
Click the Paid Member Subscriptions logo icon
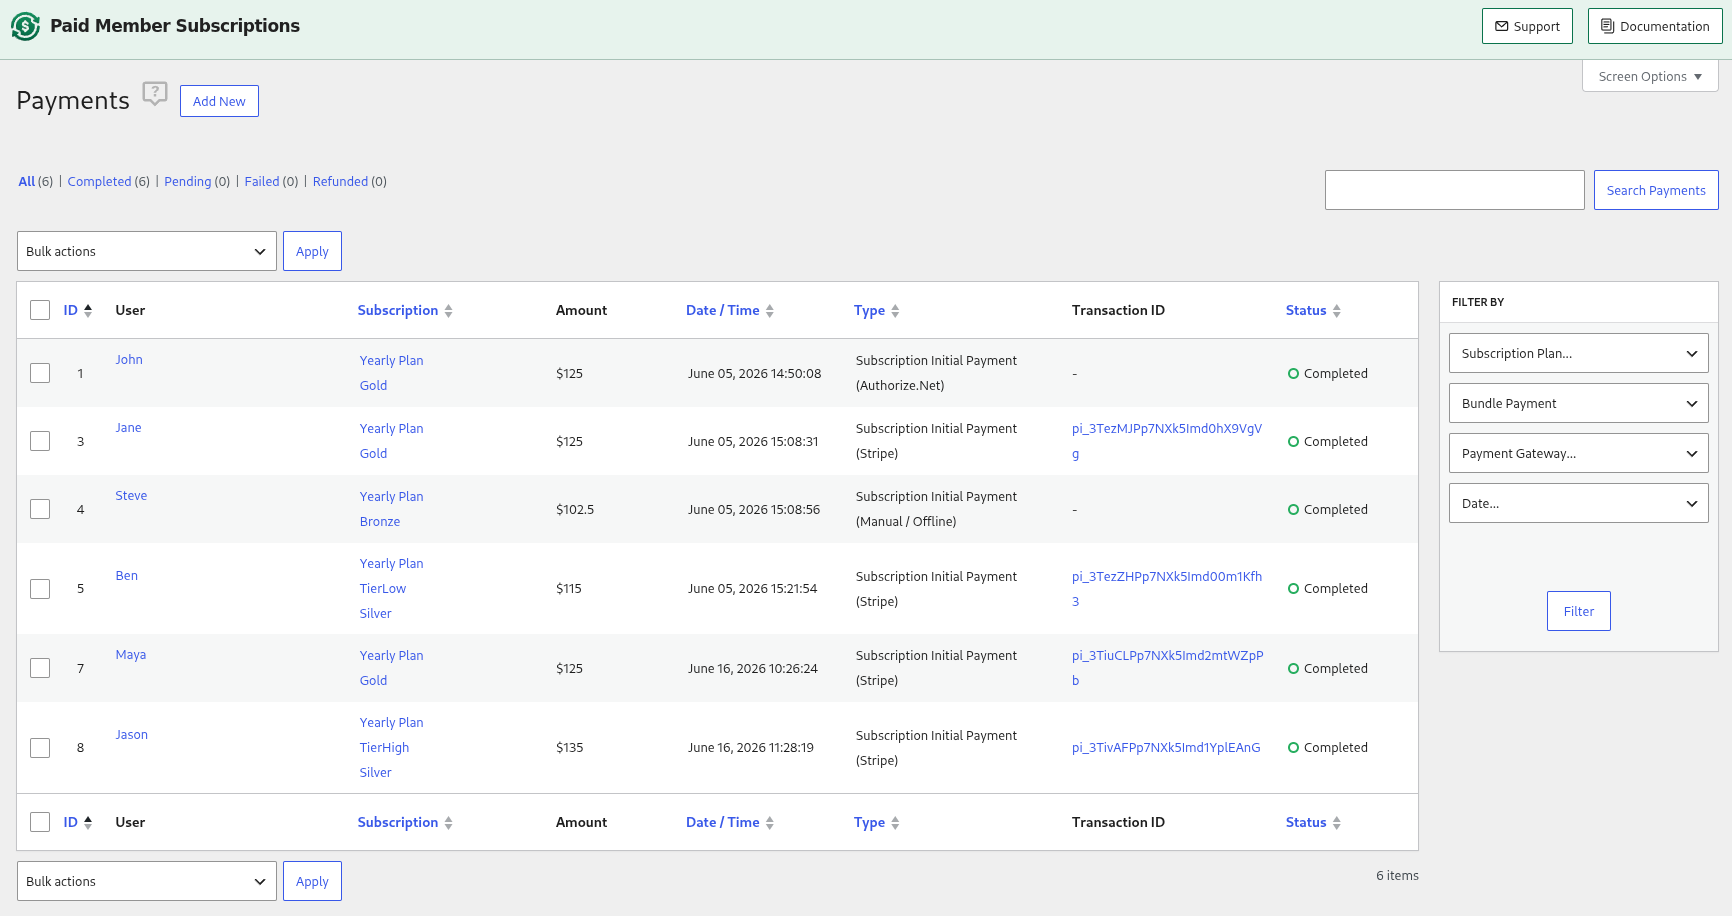(x=25, y=26)
